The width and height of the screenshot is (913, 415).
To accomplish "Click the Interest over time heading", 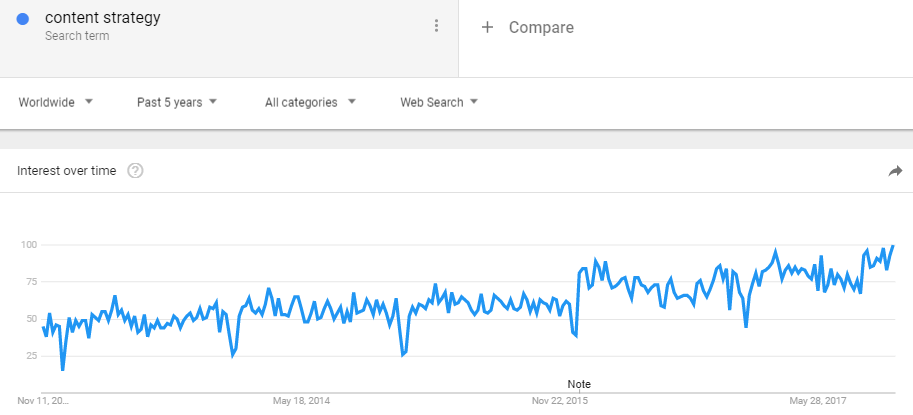I will pos(66,171).
